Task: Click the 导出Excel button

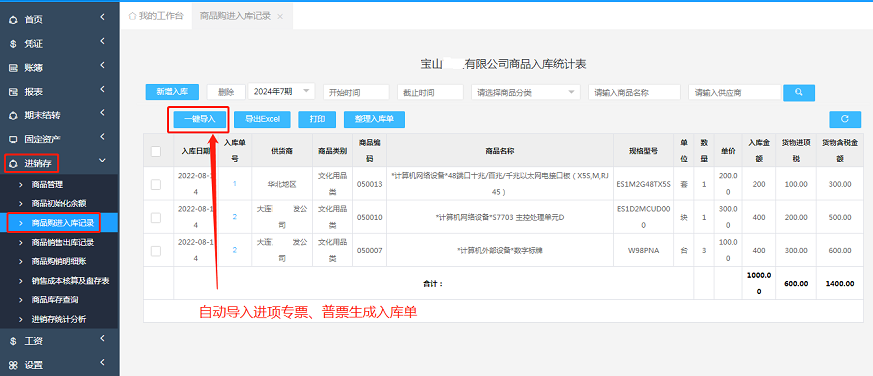Action: pyautogui.click(x=262, y=119)
